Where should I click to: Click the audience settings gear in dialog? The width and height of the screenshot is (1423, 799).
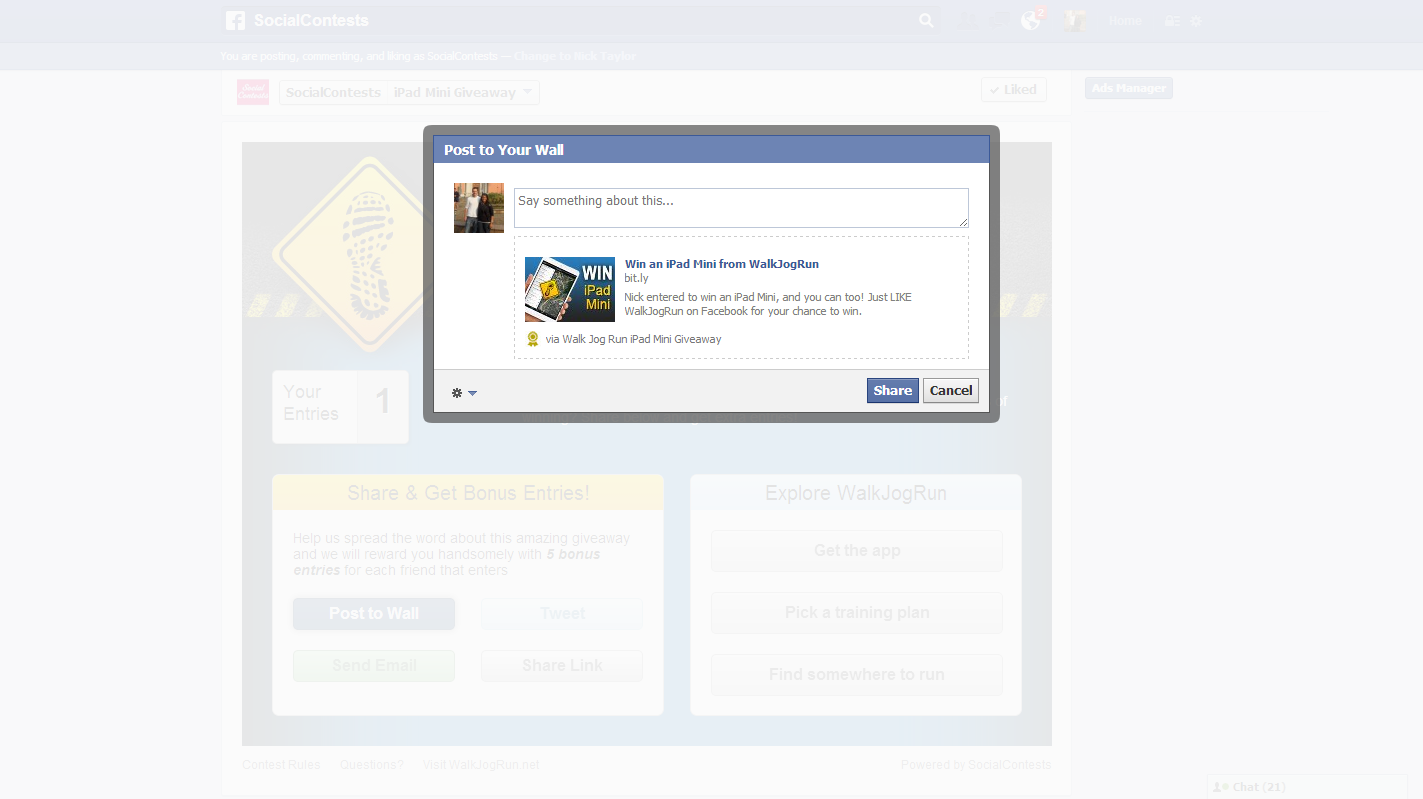click(457, 393)
